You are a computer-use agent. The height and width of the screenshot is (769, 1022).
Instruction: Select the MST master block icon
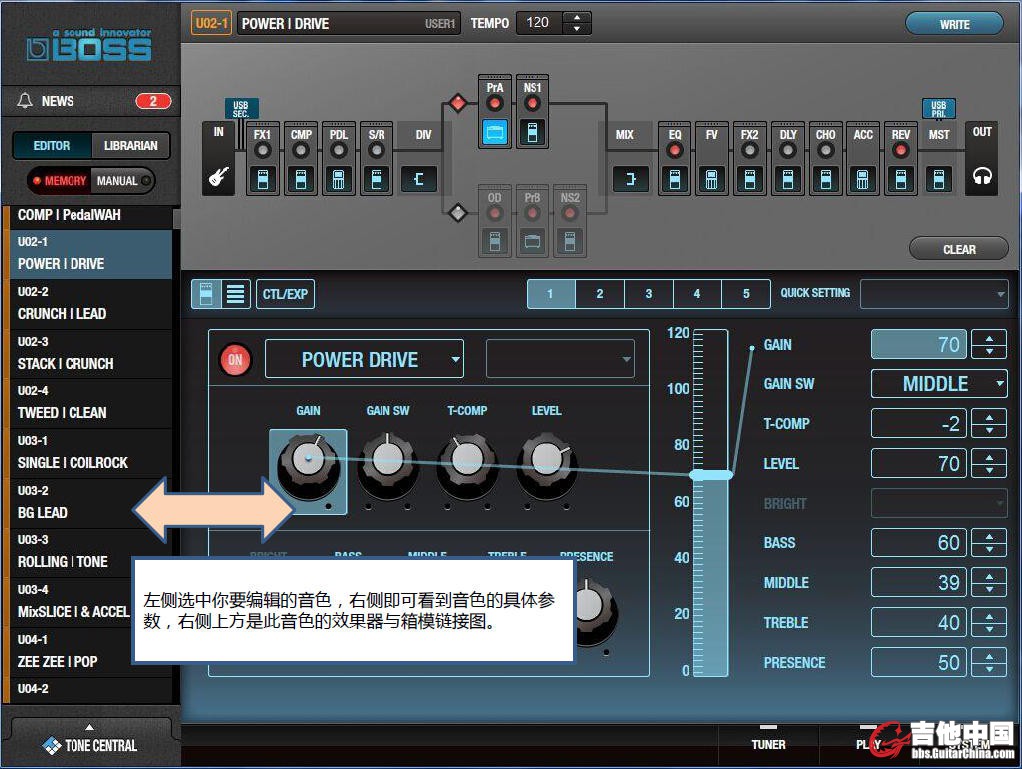[x=939, y=179]
